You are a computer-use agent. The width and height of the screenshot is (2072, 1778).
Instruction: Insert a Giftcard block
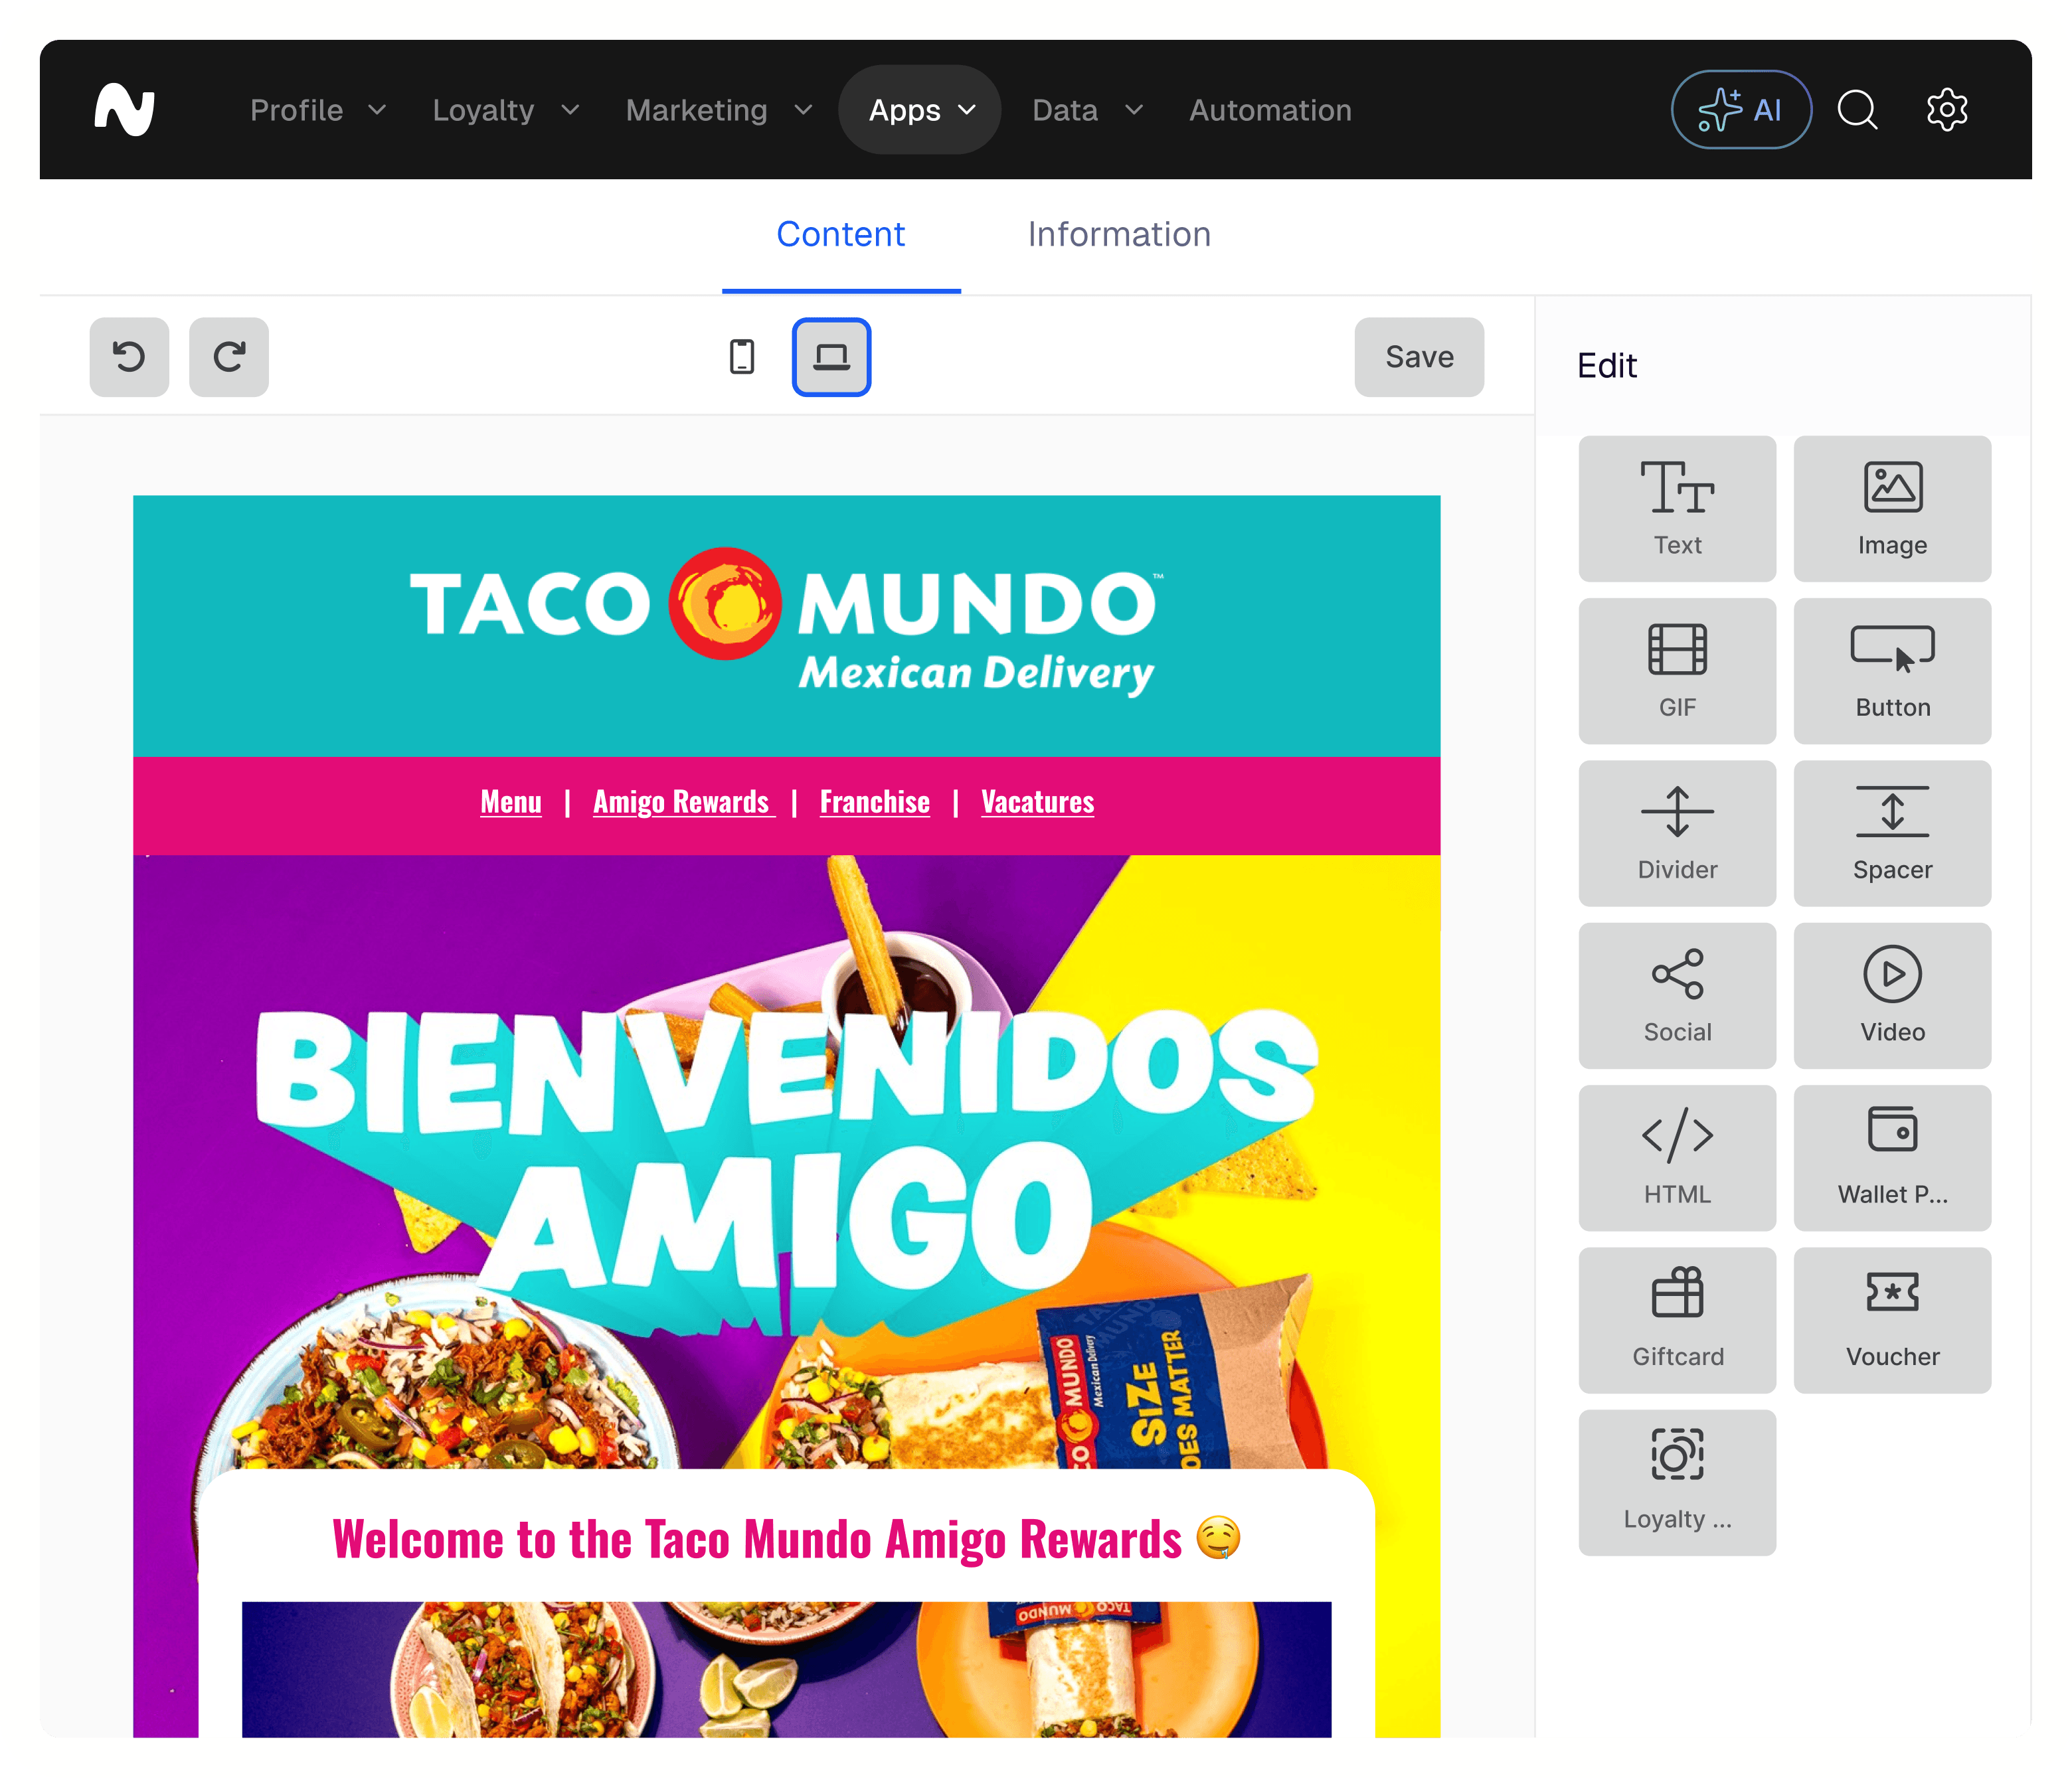tap(1677, 1319)
